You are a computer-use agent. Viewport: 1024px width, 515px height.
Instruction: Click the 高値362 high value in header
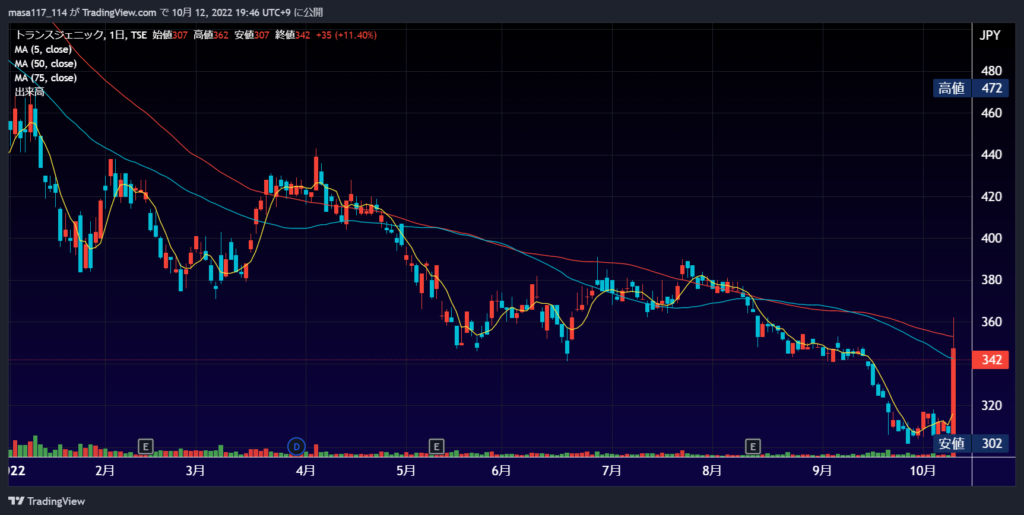[x=210, y=35]
